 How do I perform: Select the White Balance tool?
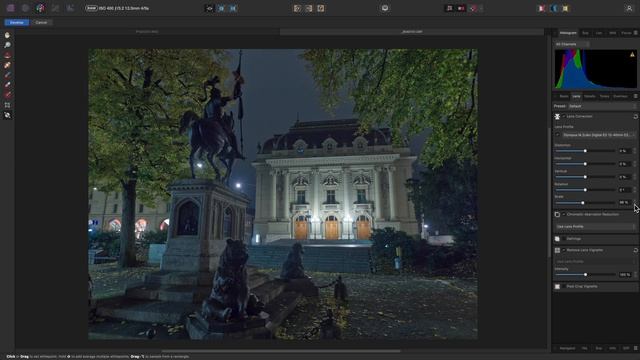(x=7, y=115)
